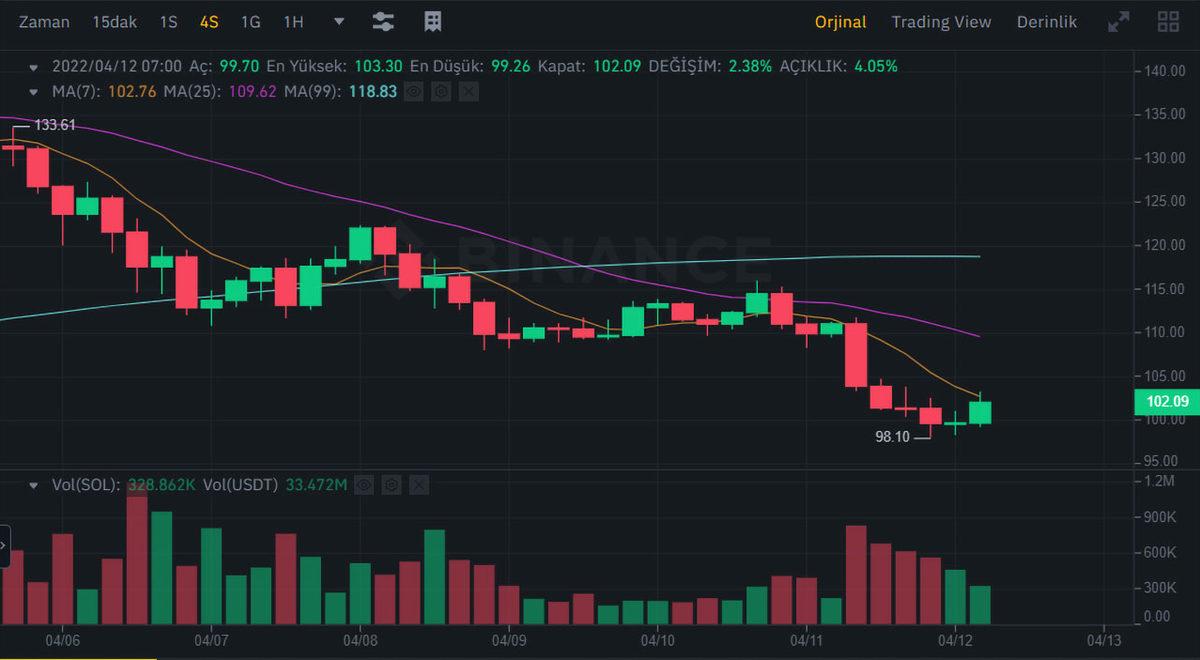Viewport: 1200px width, 660px height.
Task: Remove the Volume indicator with X
Action: (x=418, y=485)
